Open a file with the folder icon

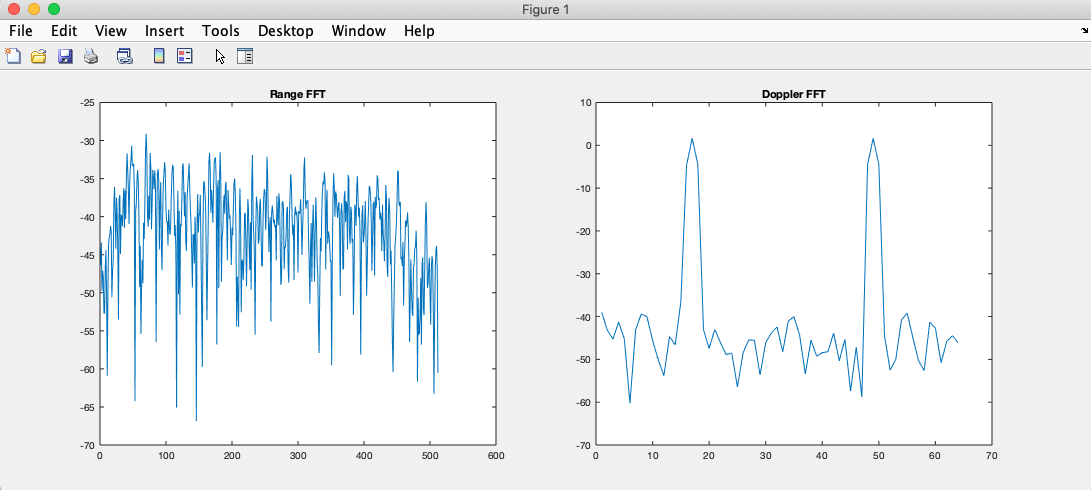tap(38, 56)
